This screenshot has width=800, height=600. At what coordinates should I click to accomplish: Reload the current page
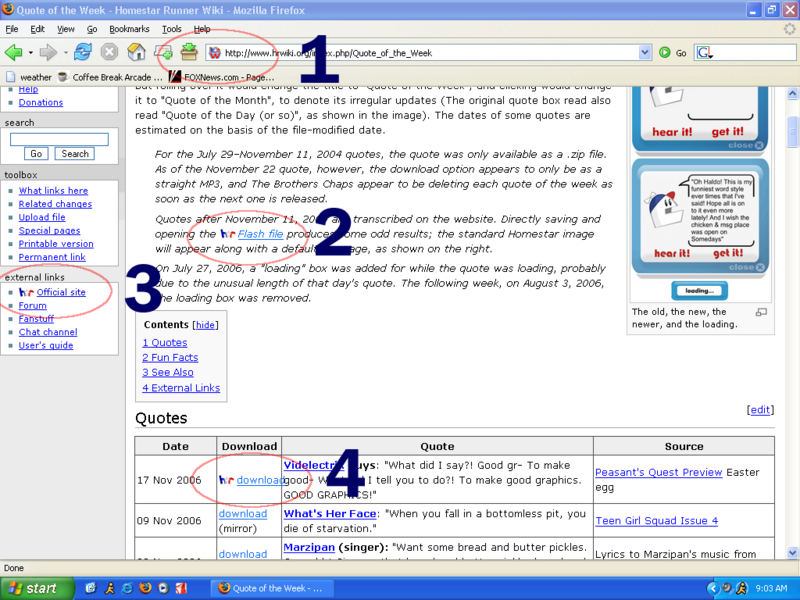83,52
